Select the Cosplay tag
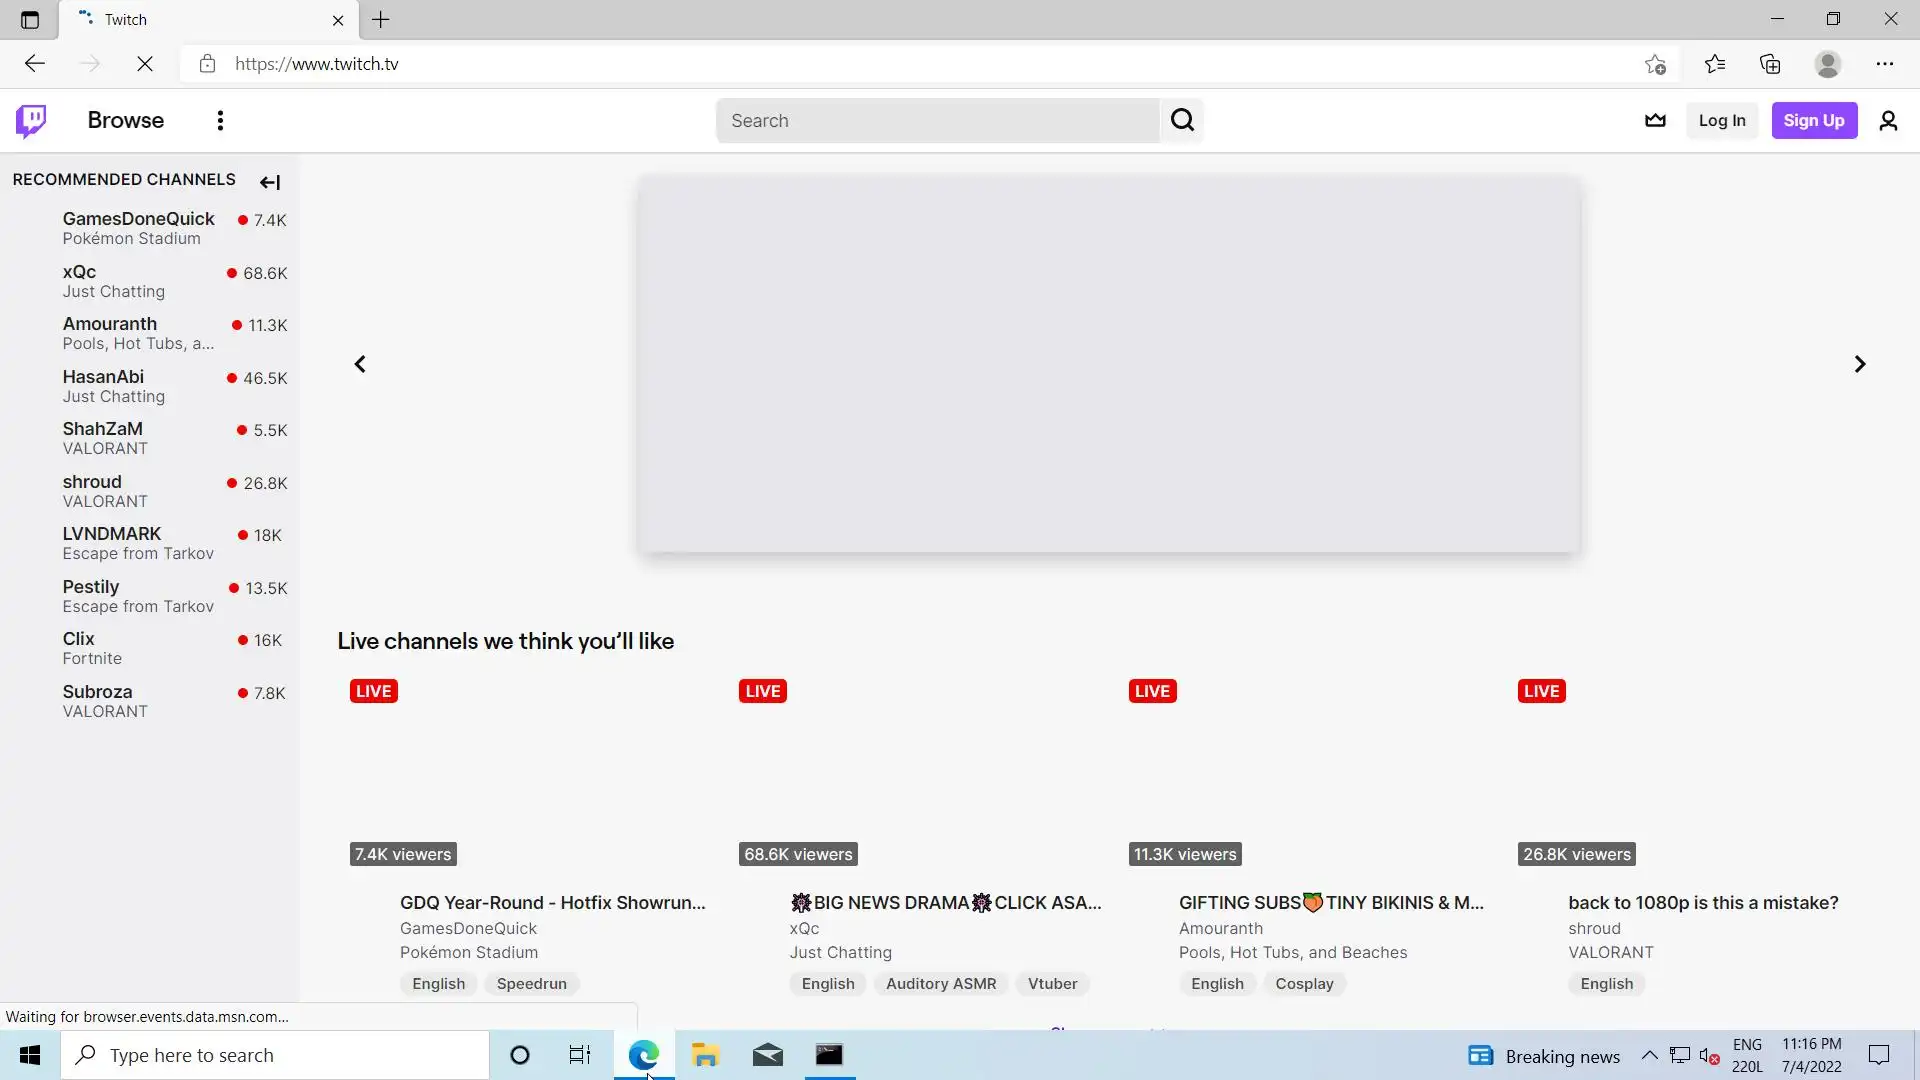This screenshot has width=1920, height=1080. point(1304,984)
